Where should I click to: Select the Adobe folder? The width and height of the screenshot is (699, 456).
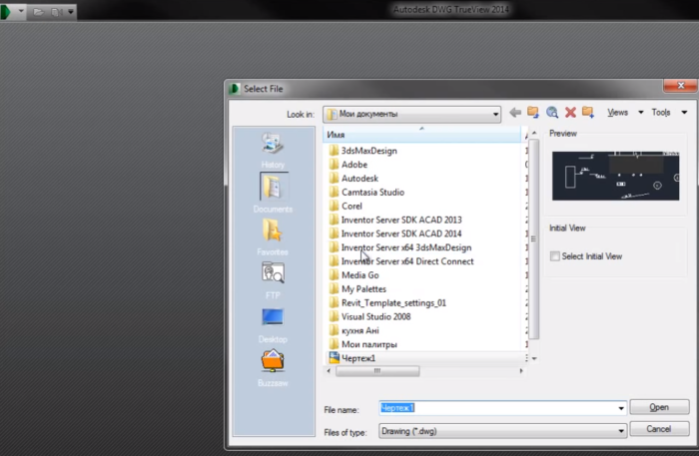pos(354,164)
